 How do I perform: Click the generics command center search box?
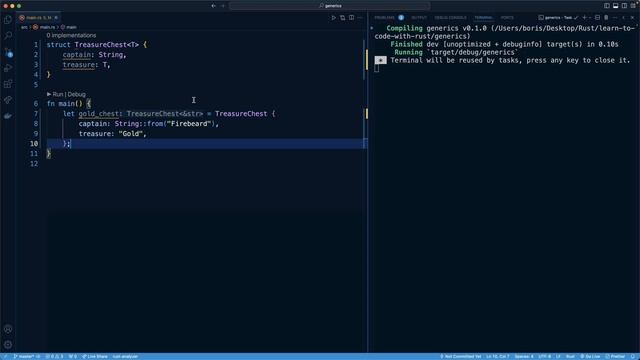(330, 6)
